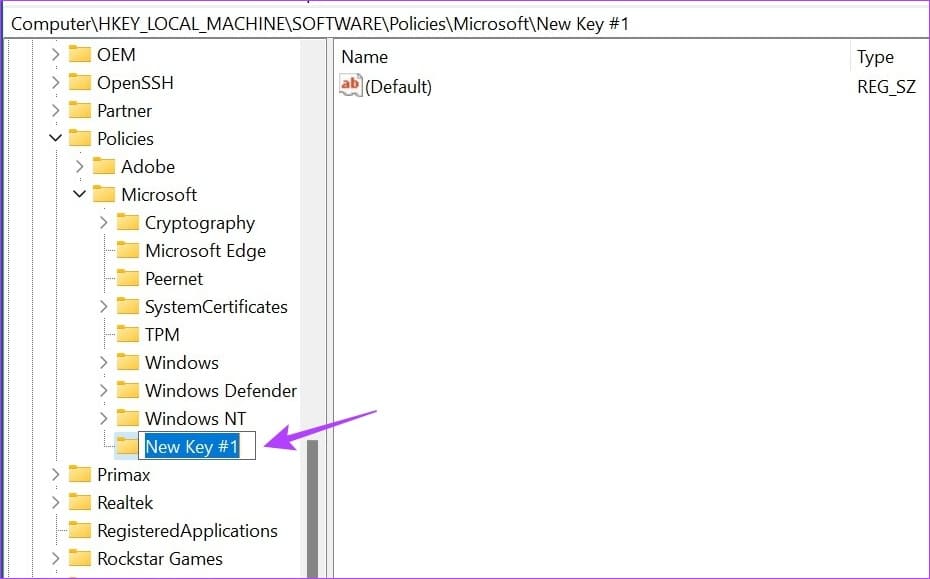This screenshot has width=930, height=579.
Task: Click the SystemCertificates folder icon
Action: [x=128, y=306]
